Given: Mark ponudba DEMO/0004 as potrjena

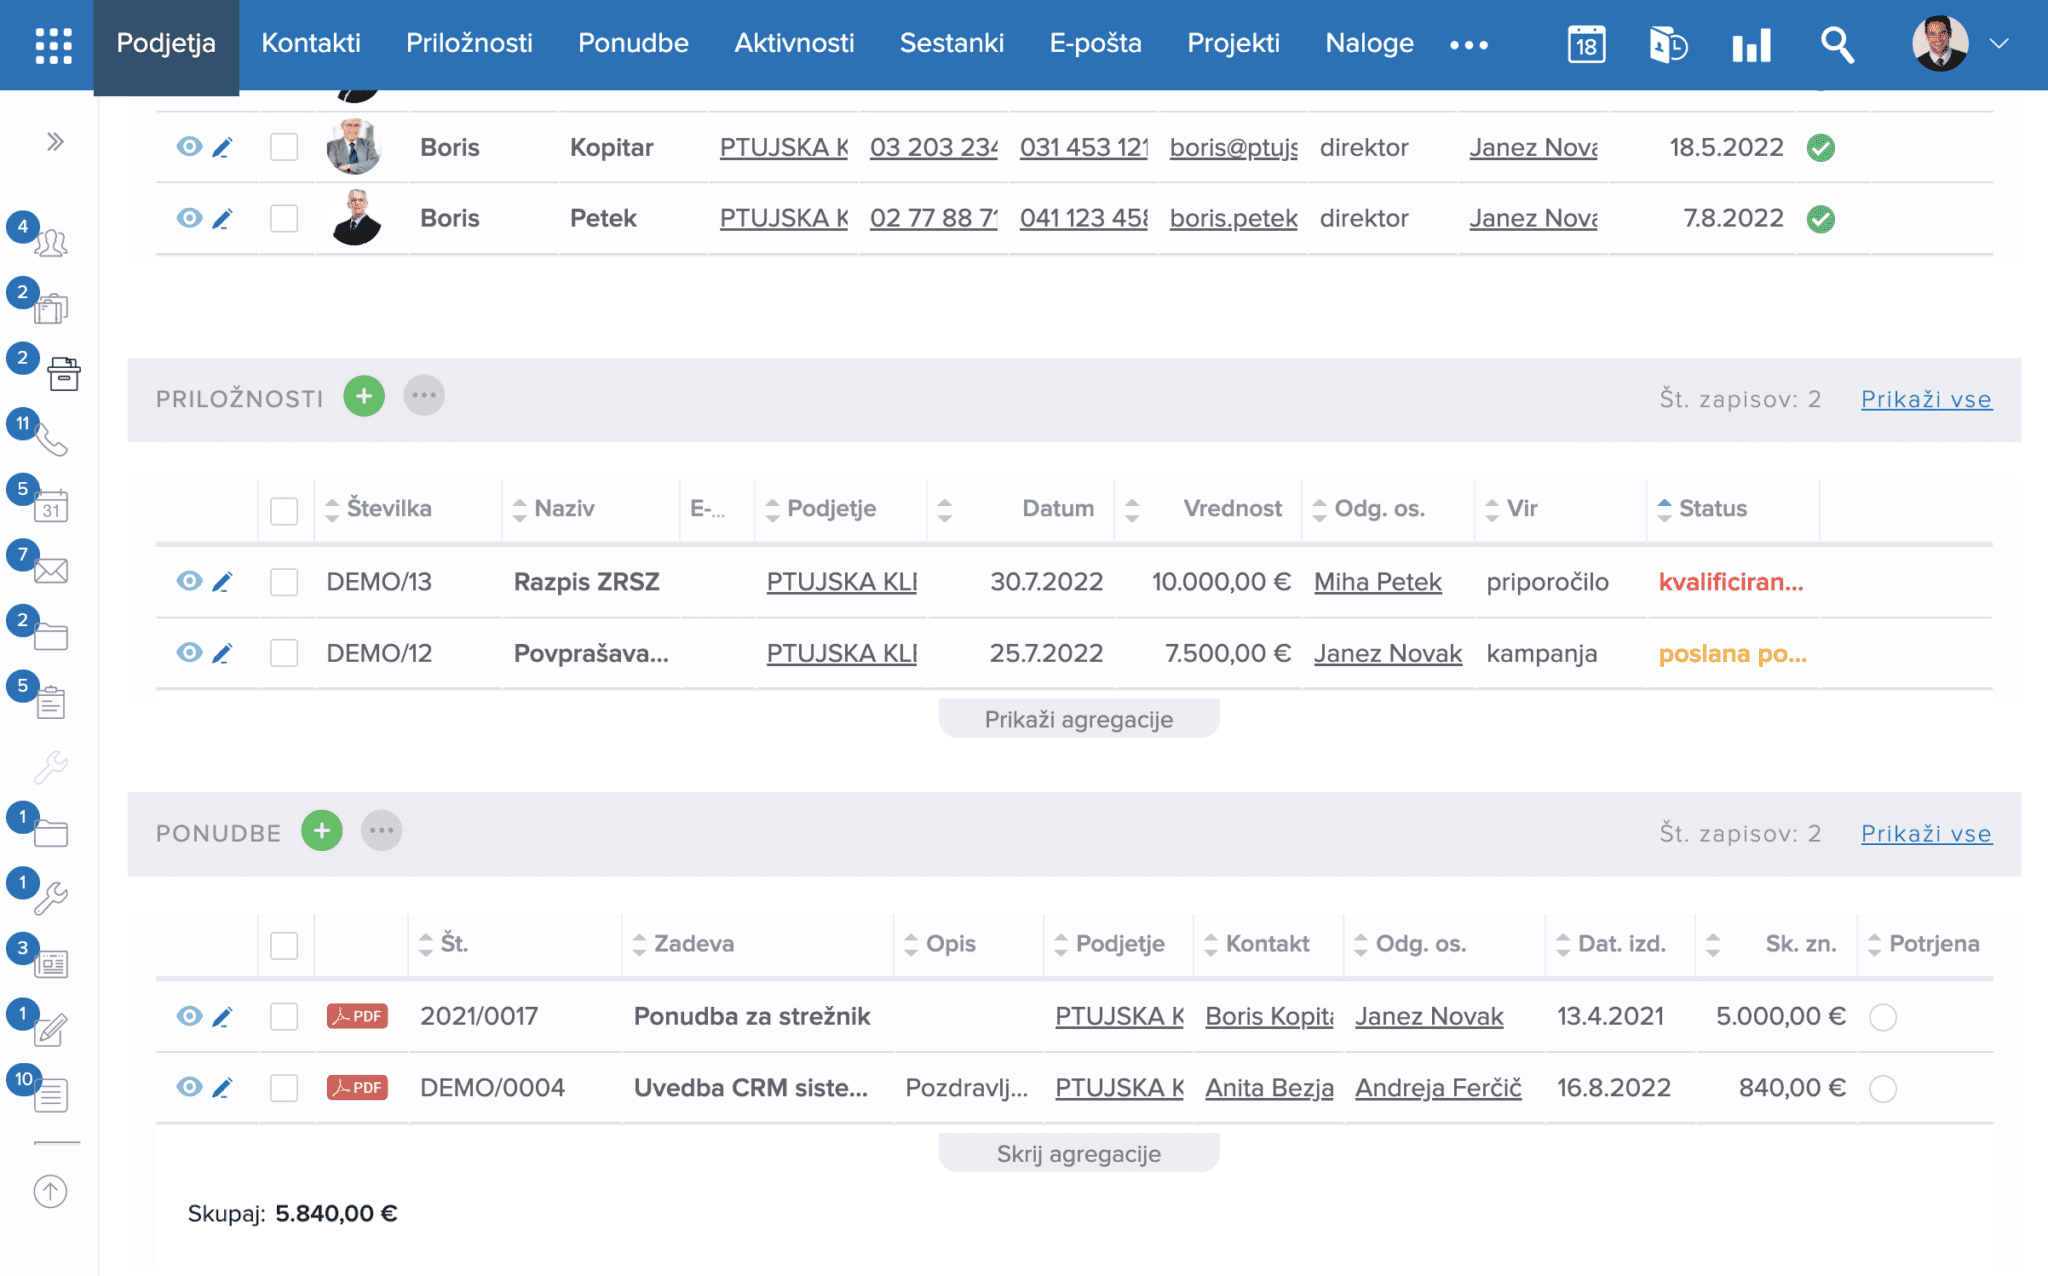Looking at the screenshot, I should tap(1884, 1088).
